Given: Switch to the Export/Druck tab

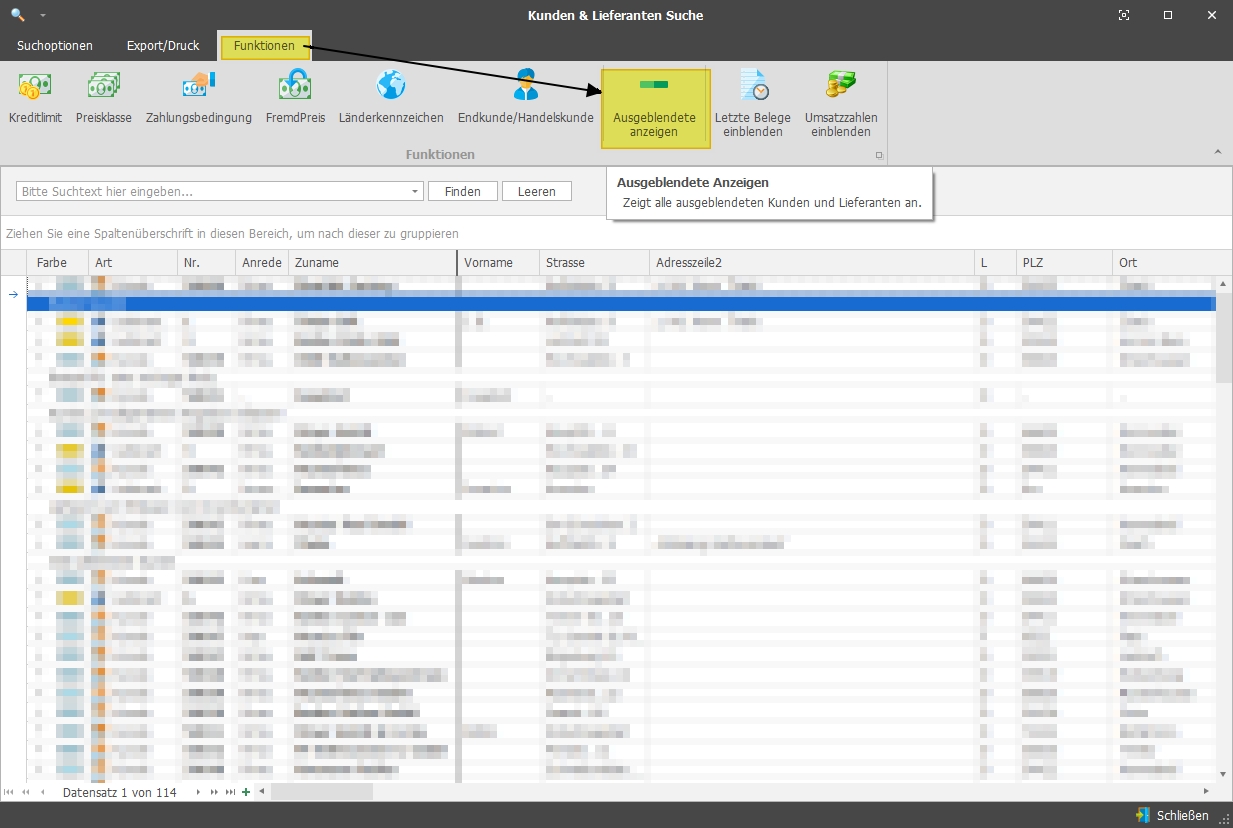Looking at the screenshot, I should coord(163,46).
